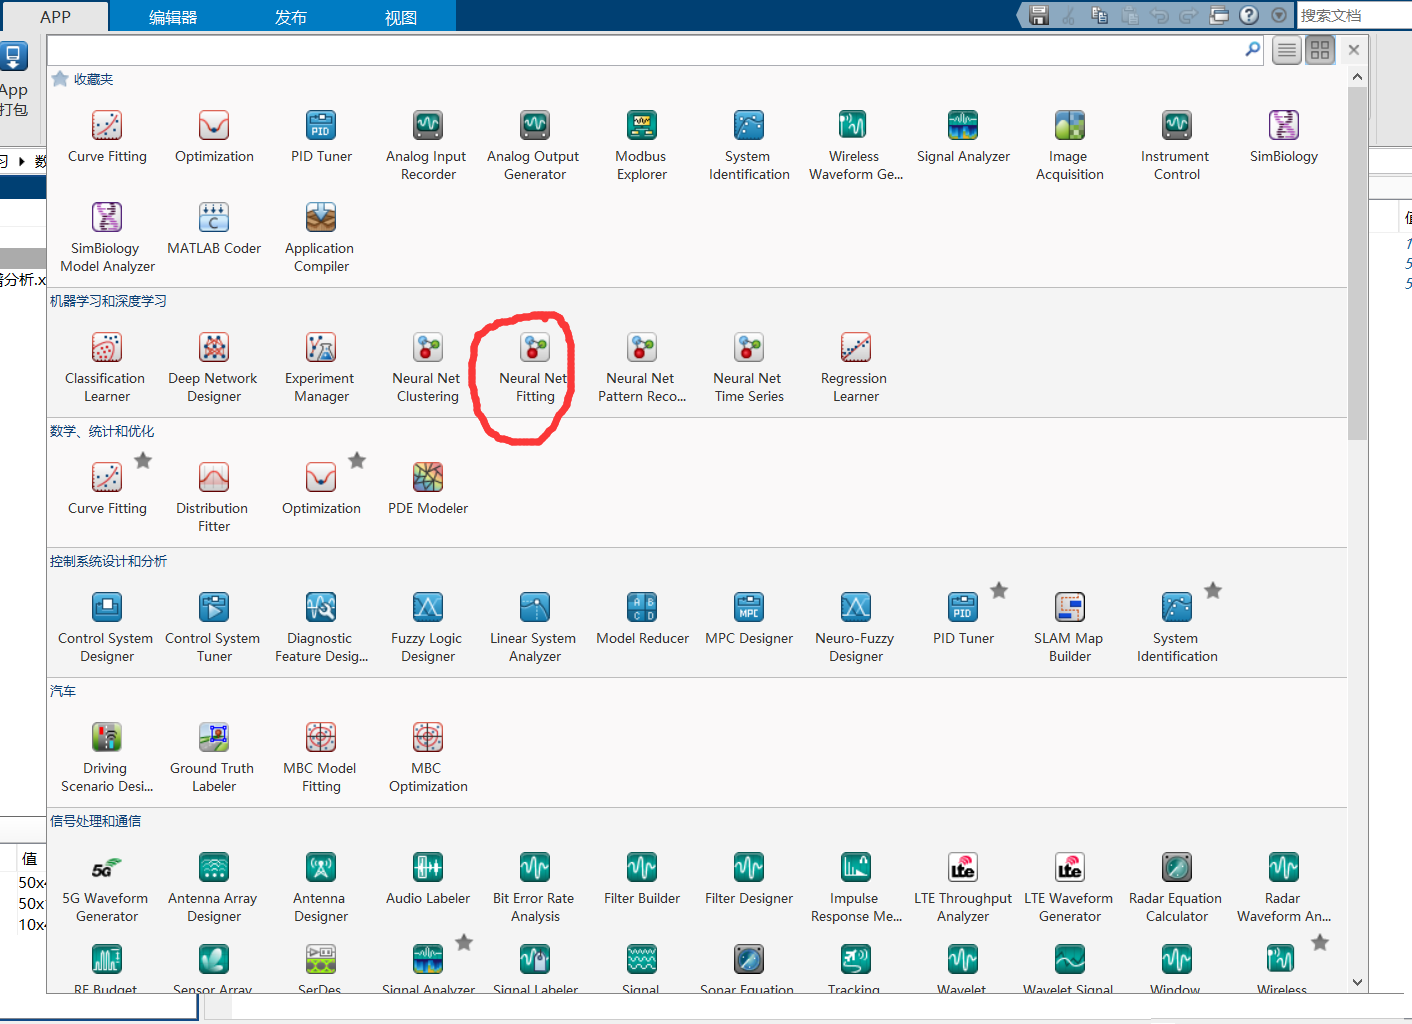Toggle favorite star beside PID Tuner in control section
Viewport: 1412px width, 1024px height.
coord(999,590)
